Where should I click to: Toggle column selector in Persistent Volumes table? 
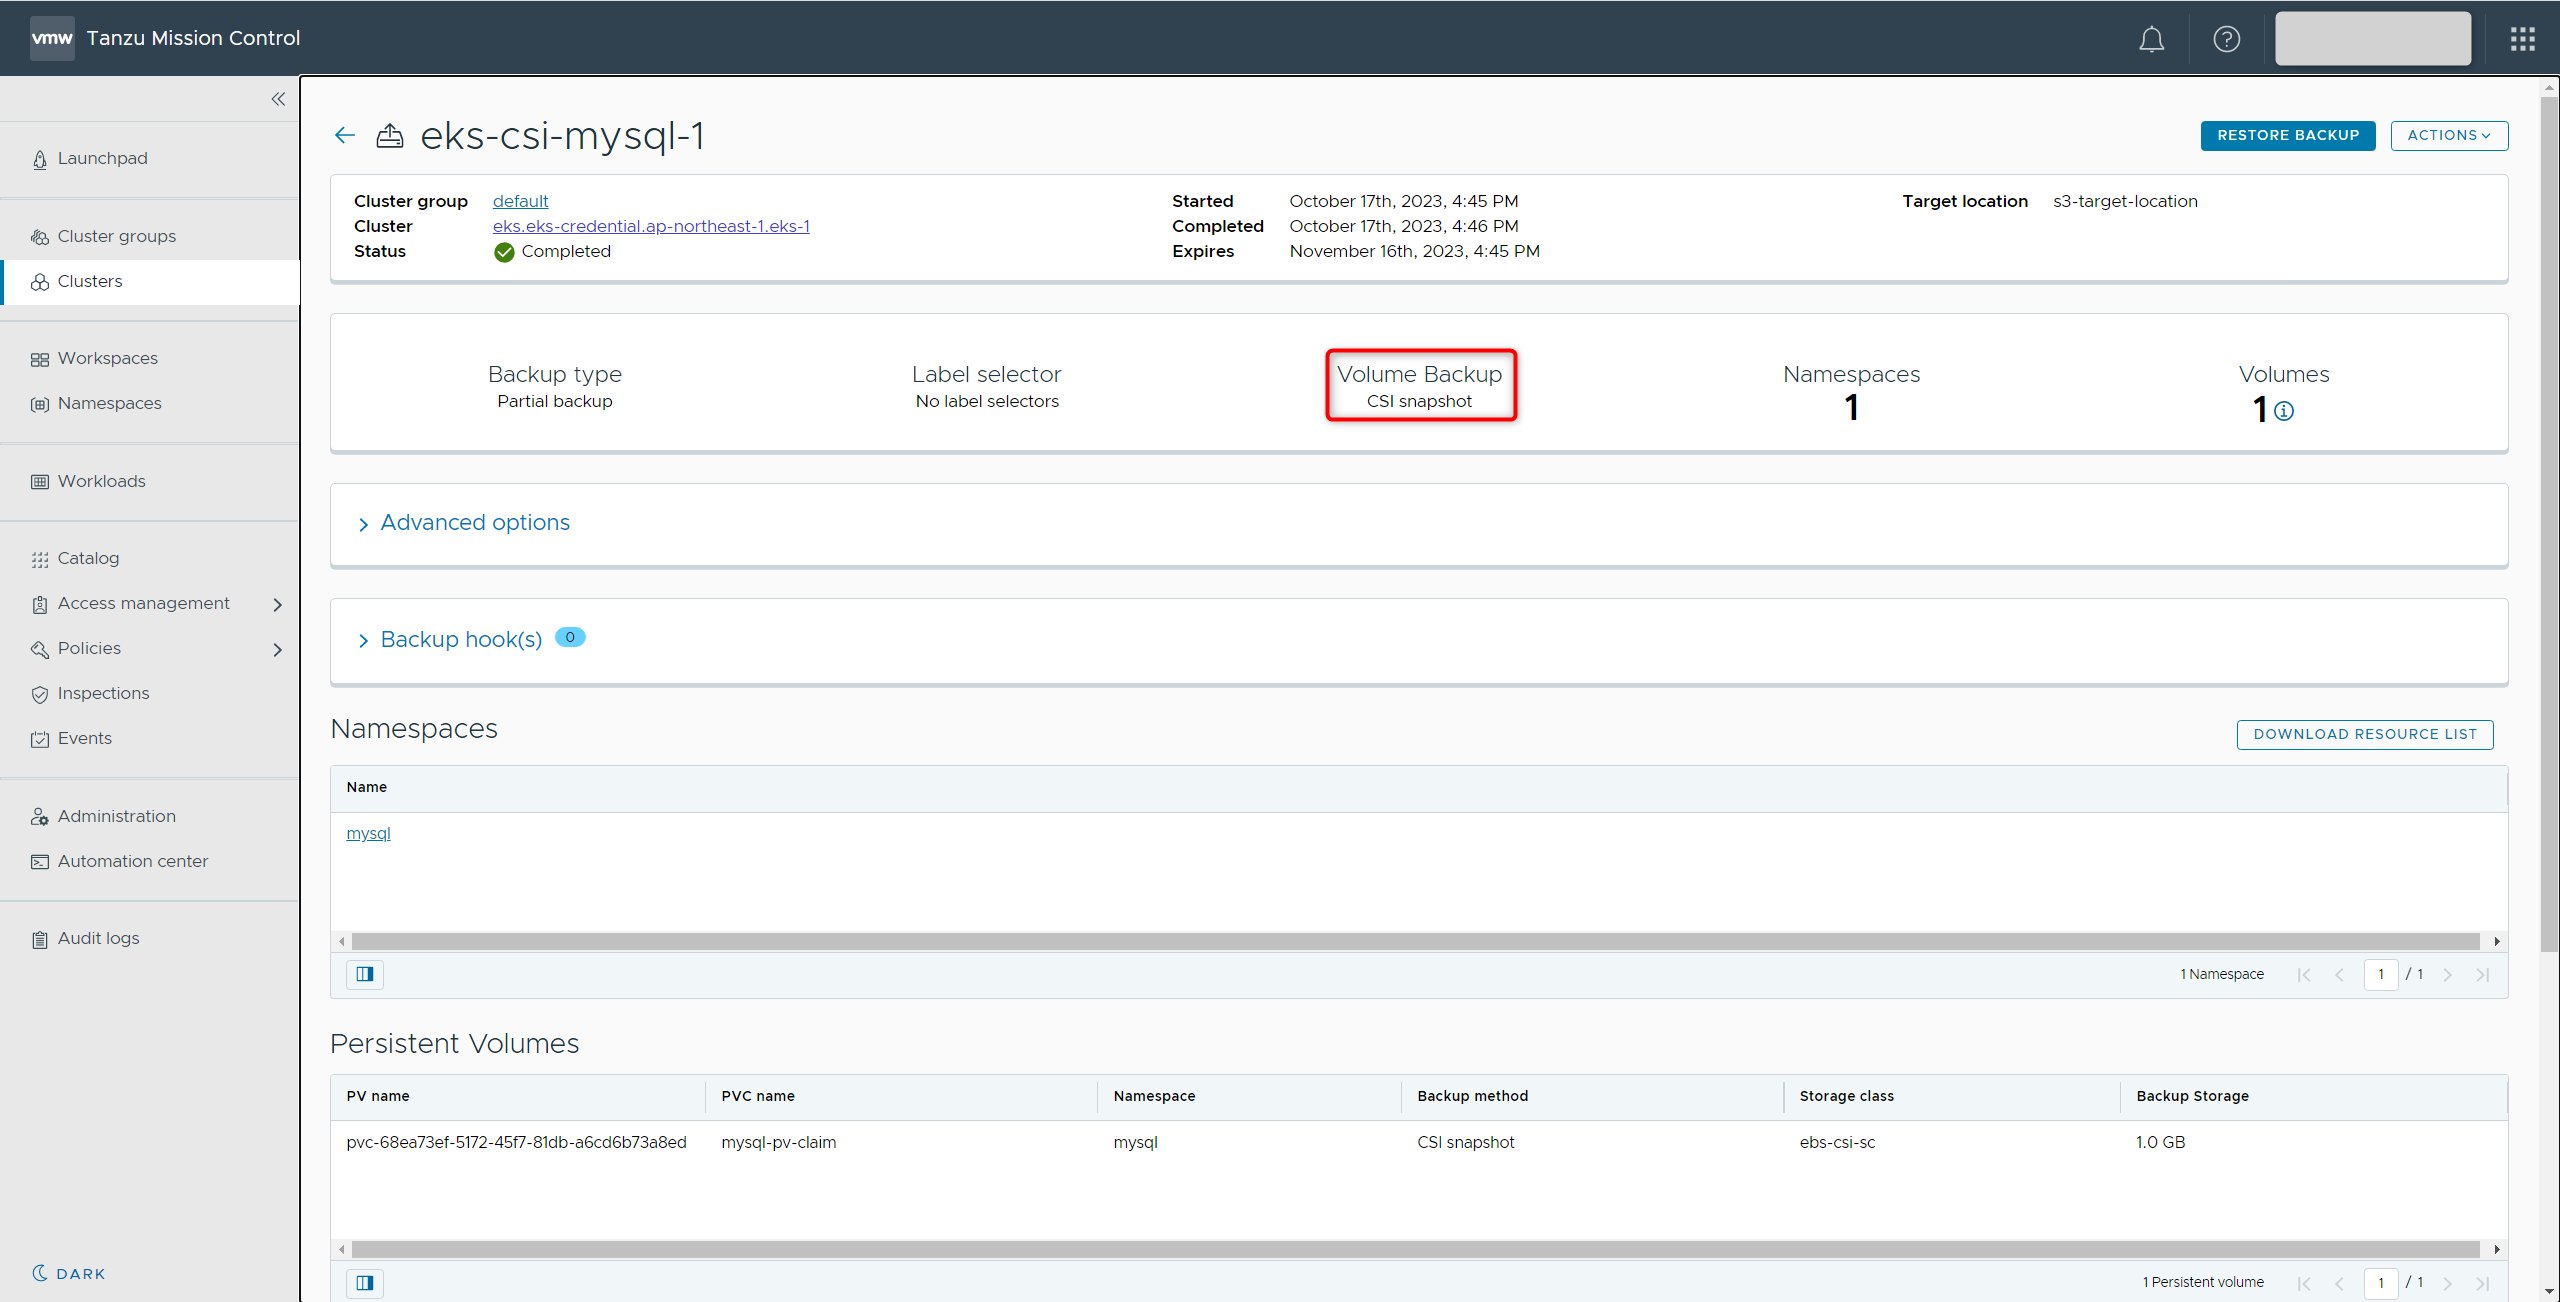point(365,1282)
